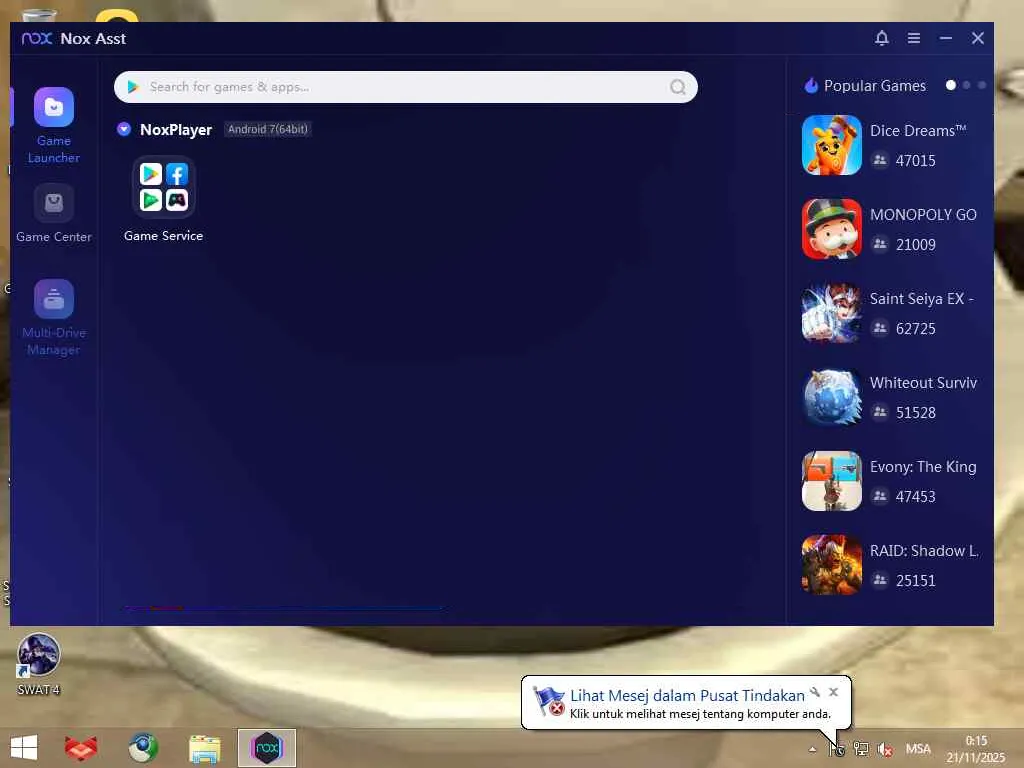Open the Whiteout Survival game icon
Screen dimensions: 1024x768
tap(831, 397)
